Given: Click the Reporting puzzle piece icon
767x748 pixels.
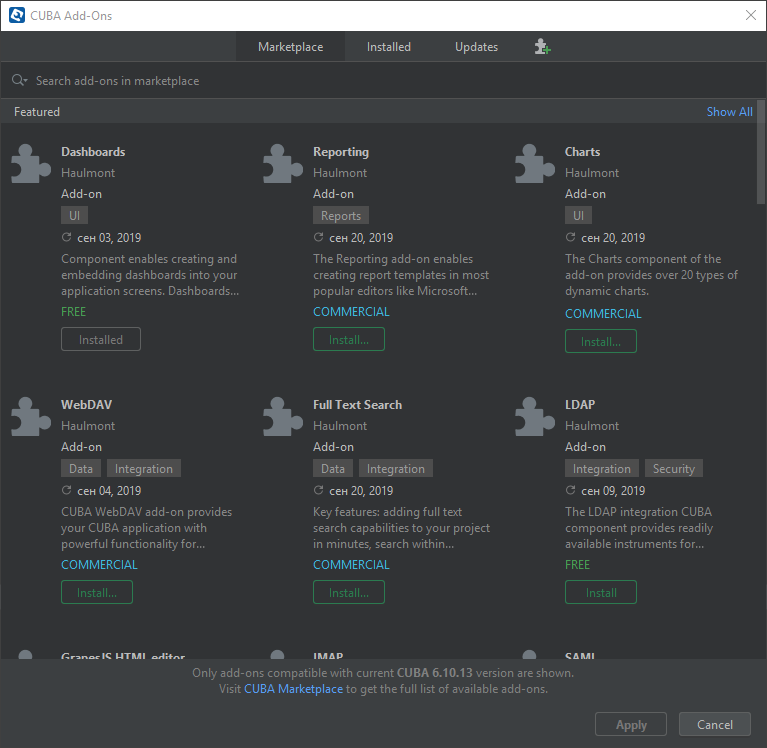Looking at the screenshot, I should [x=283, y=164].
